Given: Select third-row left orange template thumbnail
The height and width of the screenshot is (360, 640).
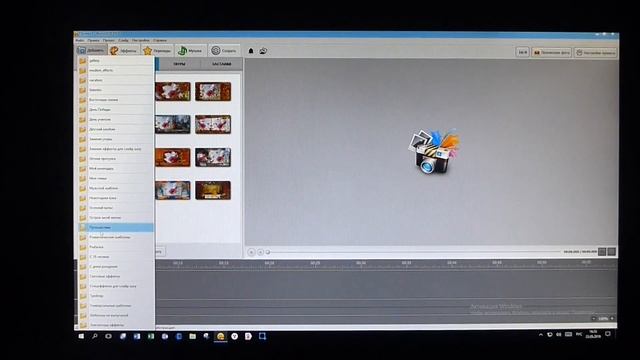Looking at the screenshot, I should pos(173,157).
